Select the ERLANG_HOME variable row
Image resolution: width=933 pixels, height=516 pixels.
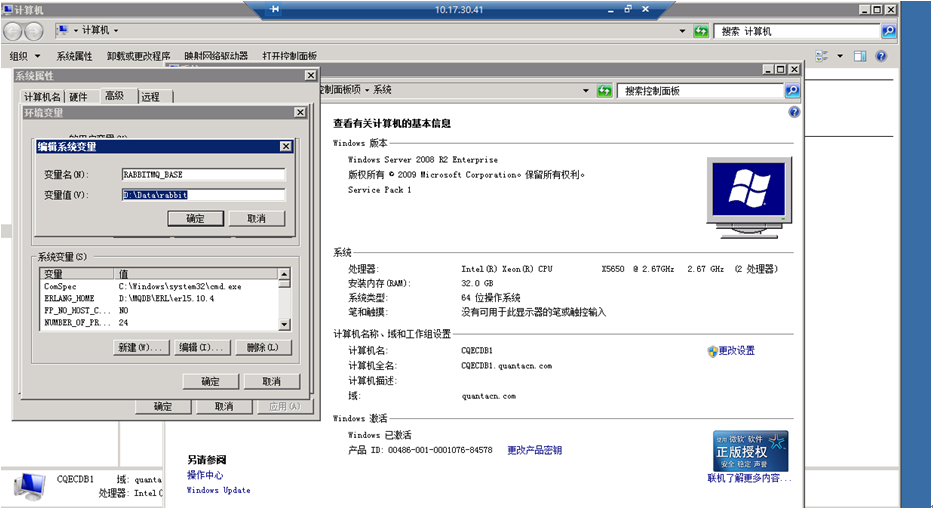click(159, 299)
